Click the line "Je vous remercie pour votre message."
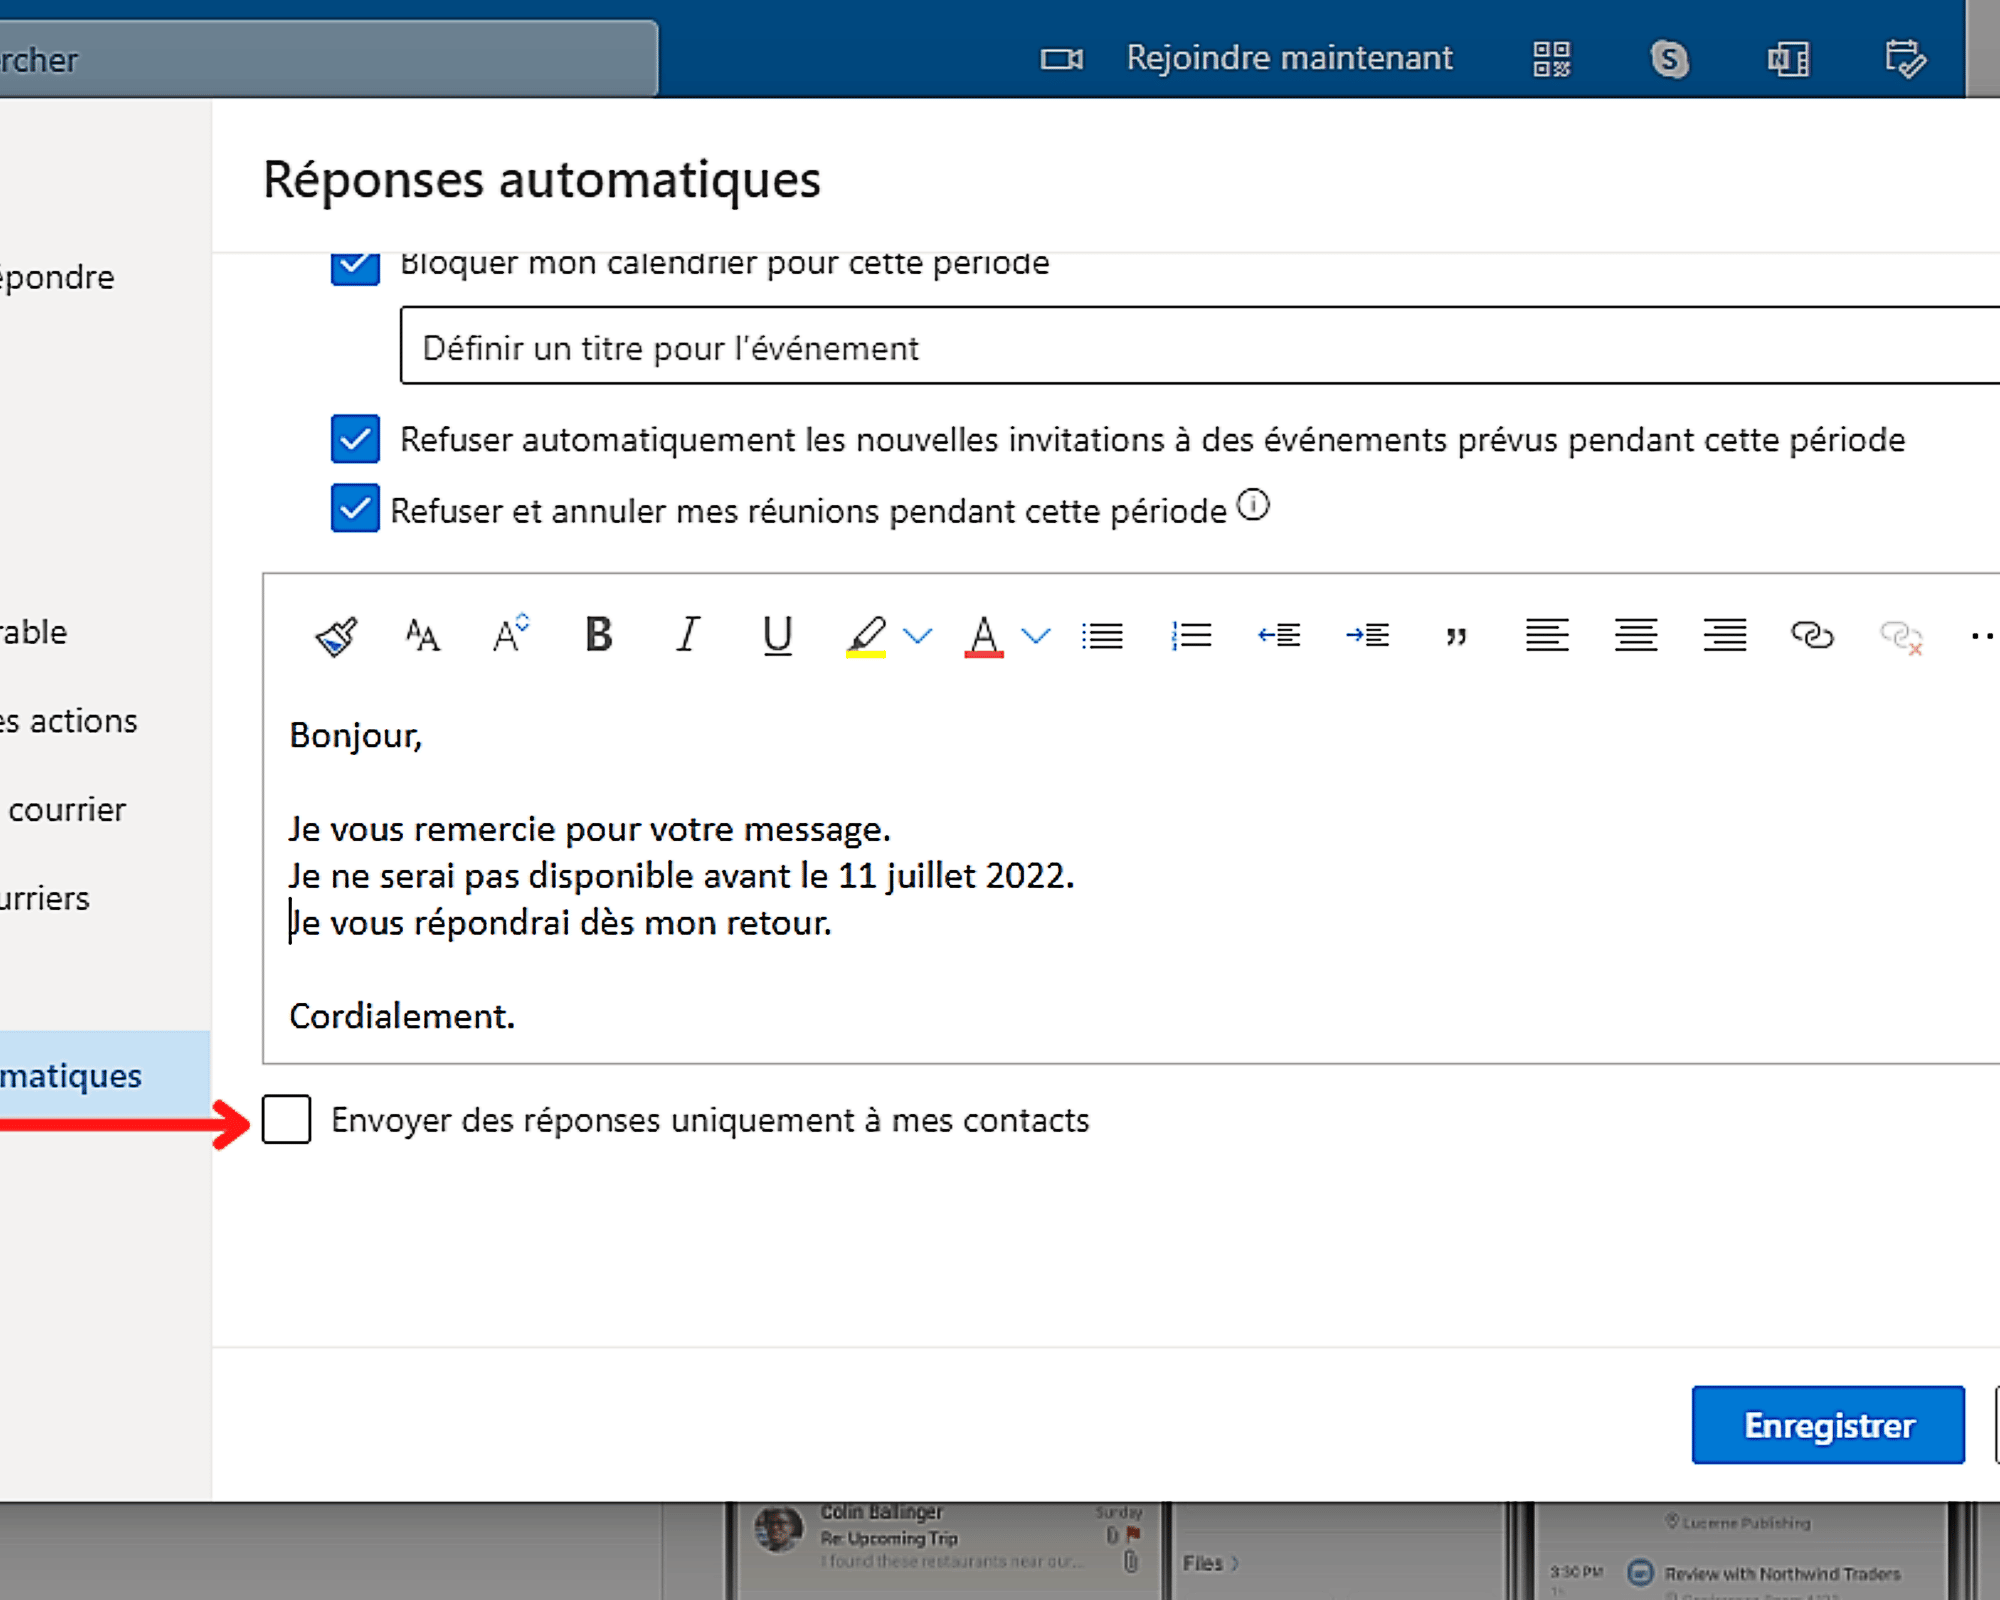The height and width of the screenshot is (1600, 2000). click(x=589, y=829)
